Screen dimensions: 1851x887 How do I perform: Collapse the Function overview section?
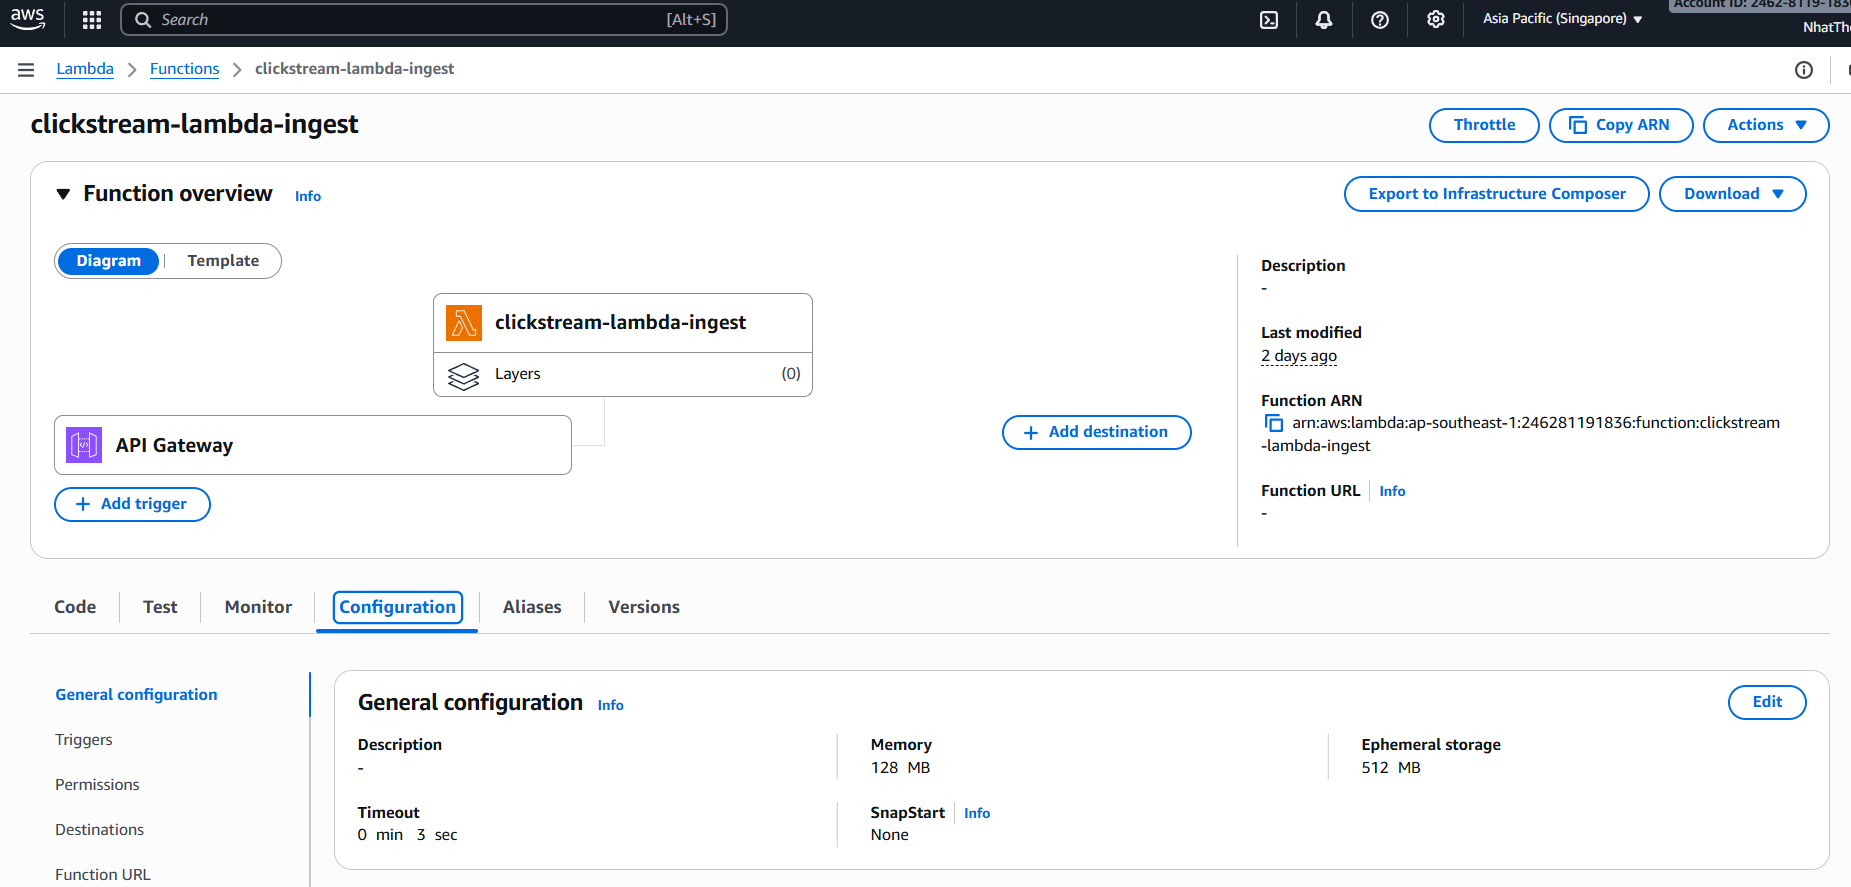pyautogui.click(x=63, y=194)
